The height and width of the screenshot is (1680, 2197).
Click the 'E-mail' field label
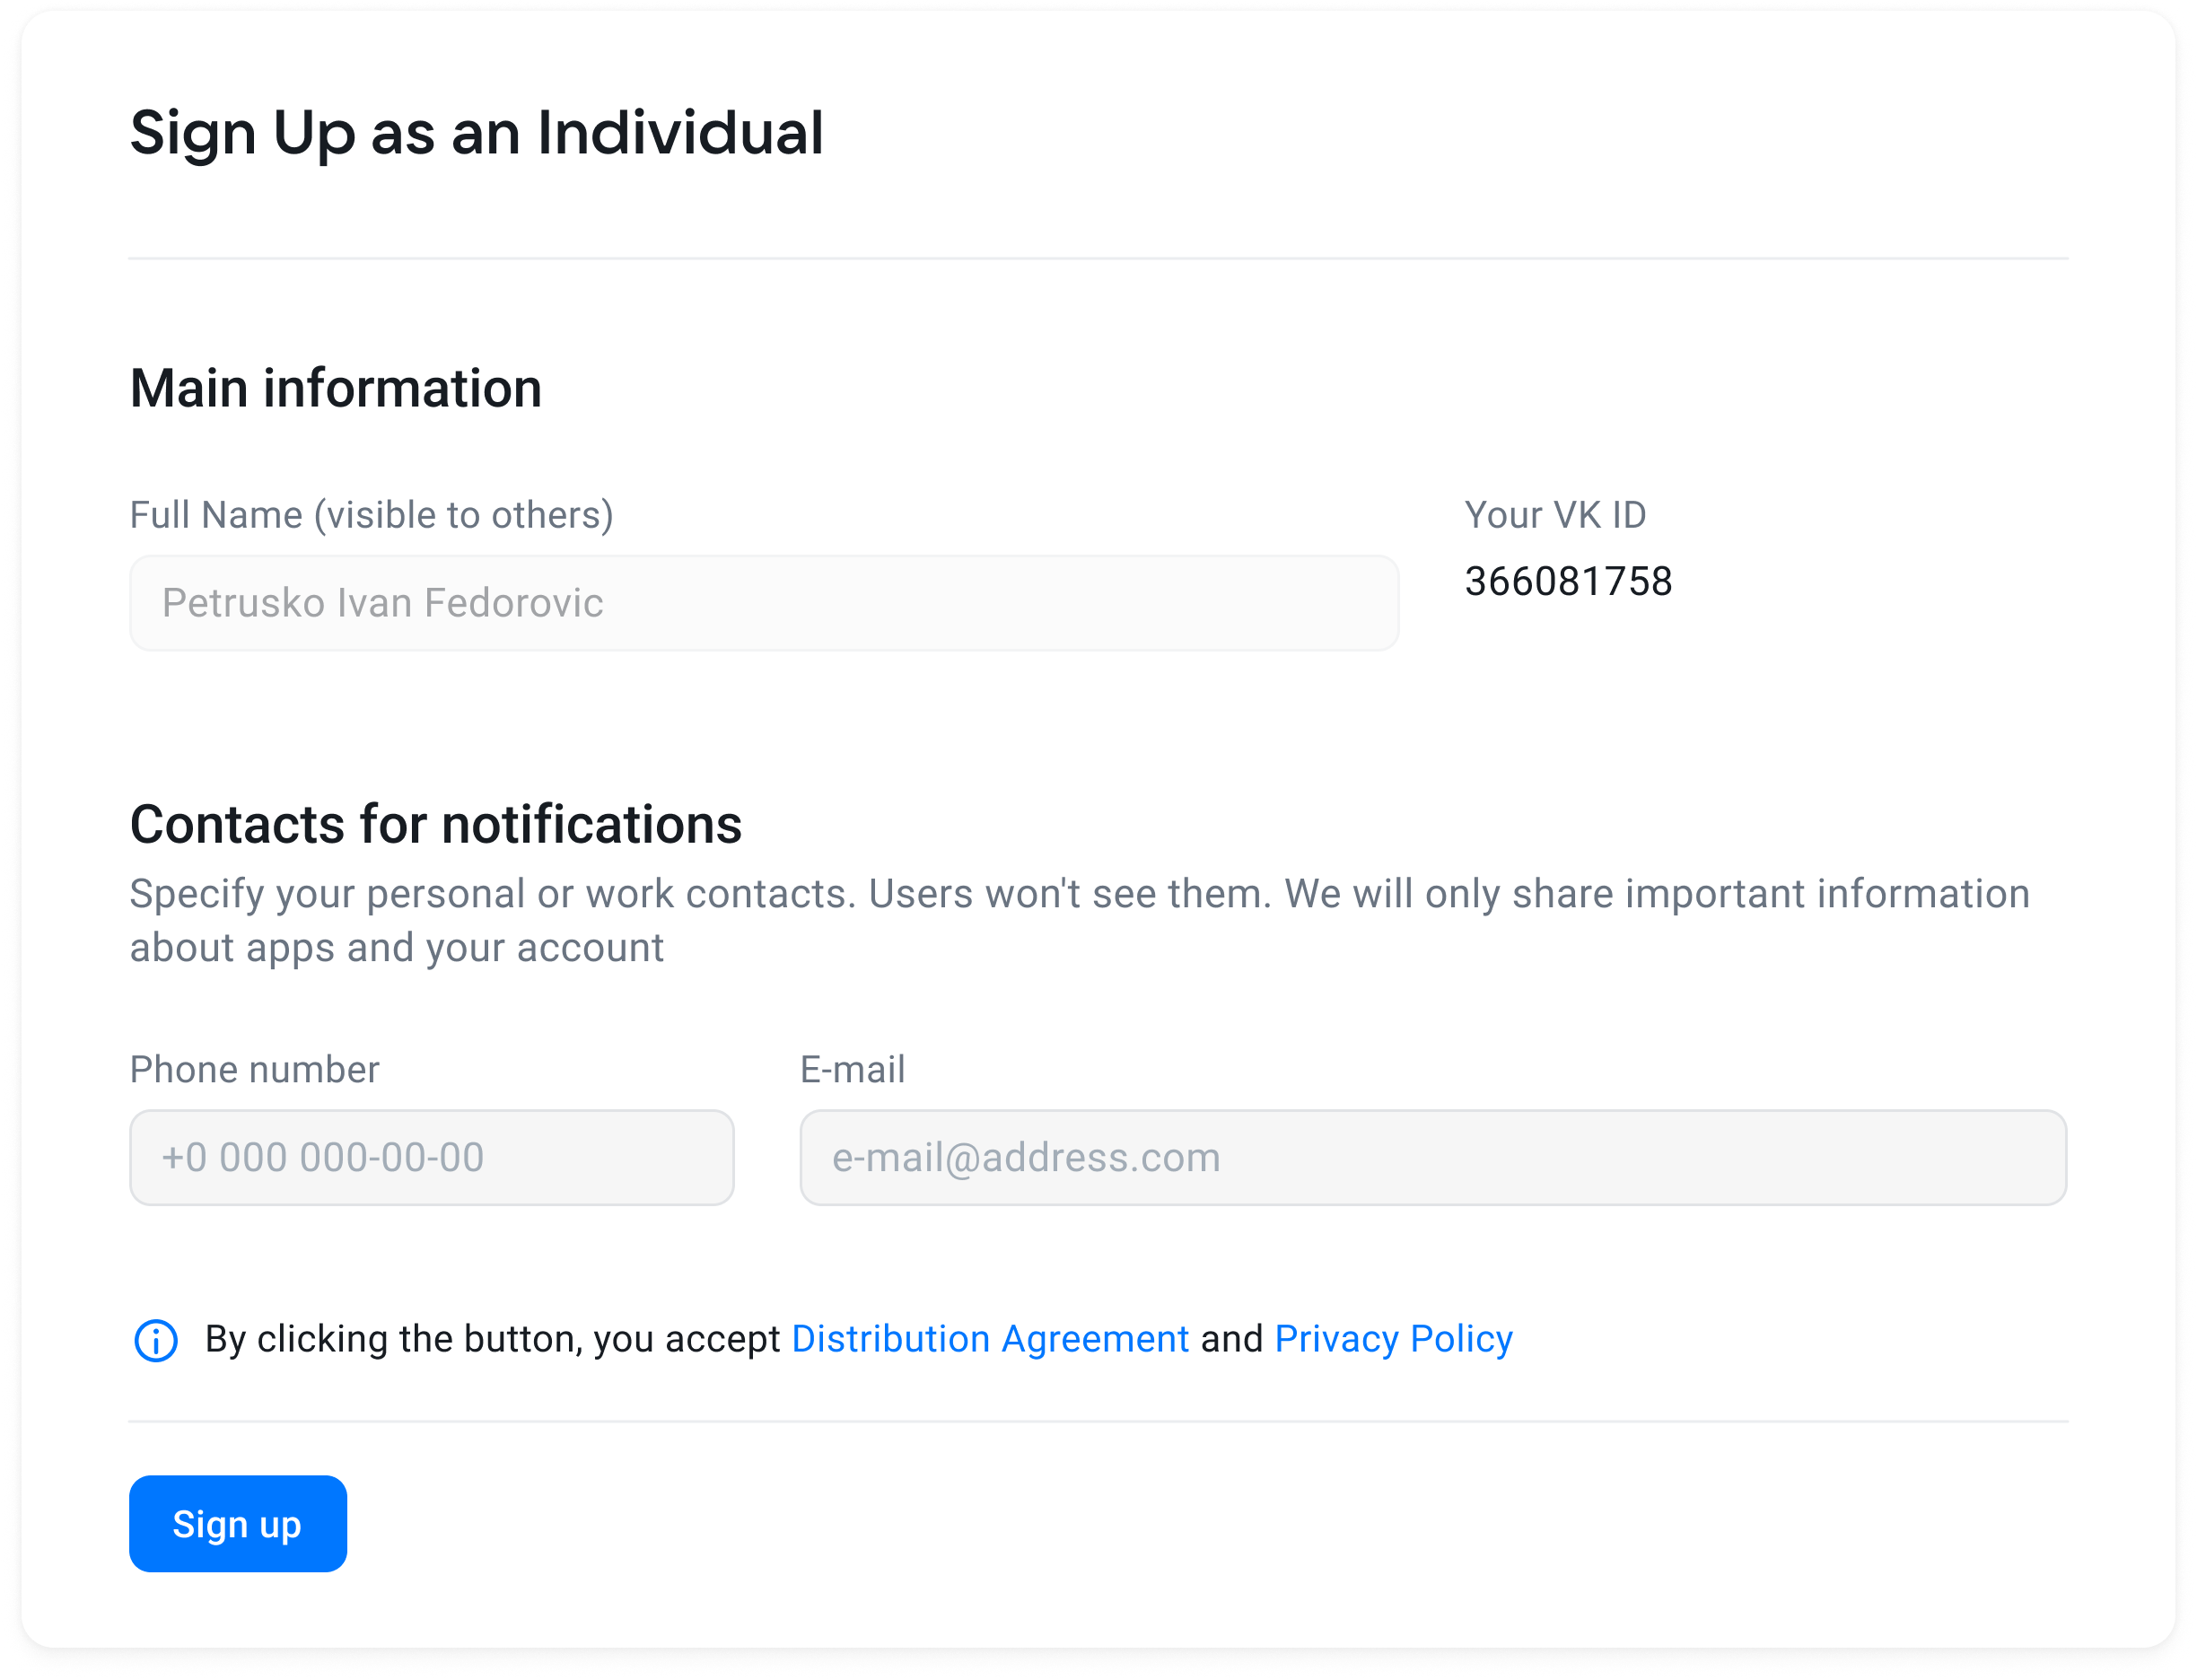coord(852,1070)
